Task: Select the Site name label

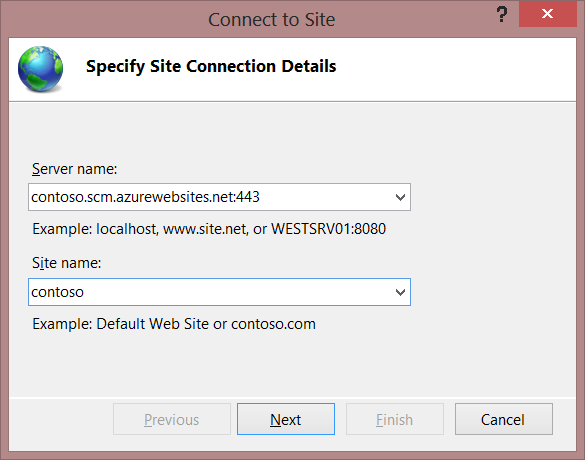Action: coord(66,263)
